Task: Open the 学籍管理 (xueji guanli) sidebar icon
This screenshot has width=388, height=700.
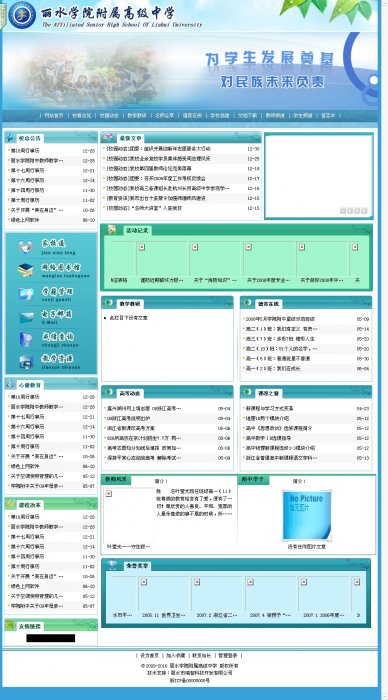Action: coord(25,293)
